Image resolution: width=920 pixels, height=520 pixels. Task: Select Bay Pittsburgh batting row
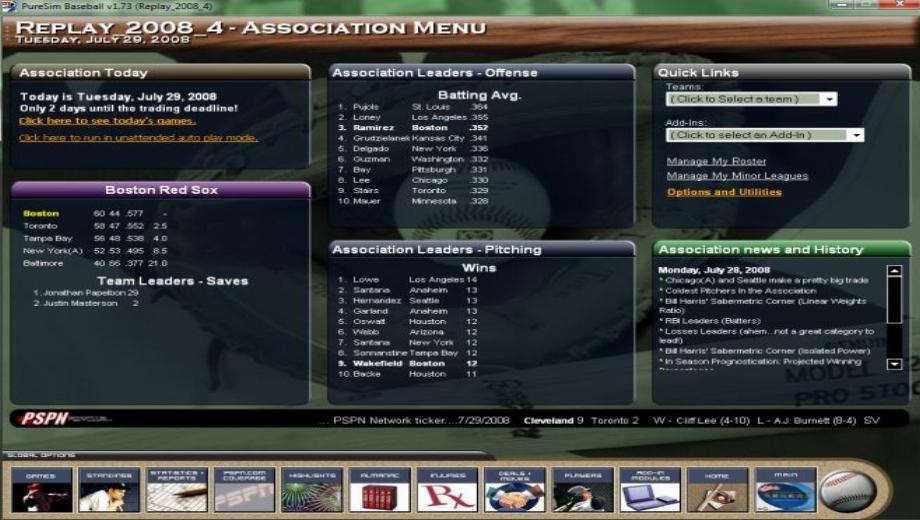413,170
